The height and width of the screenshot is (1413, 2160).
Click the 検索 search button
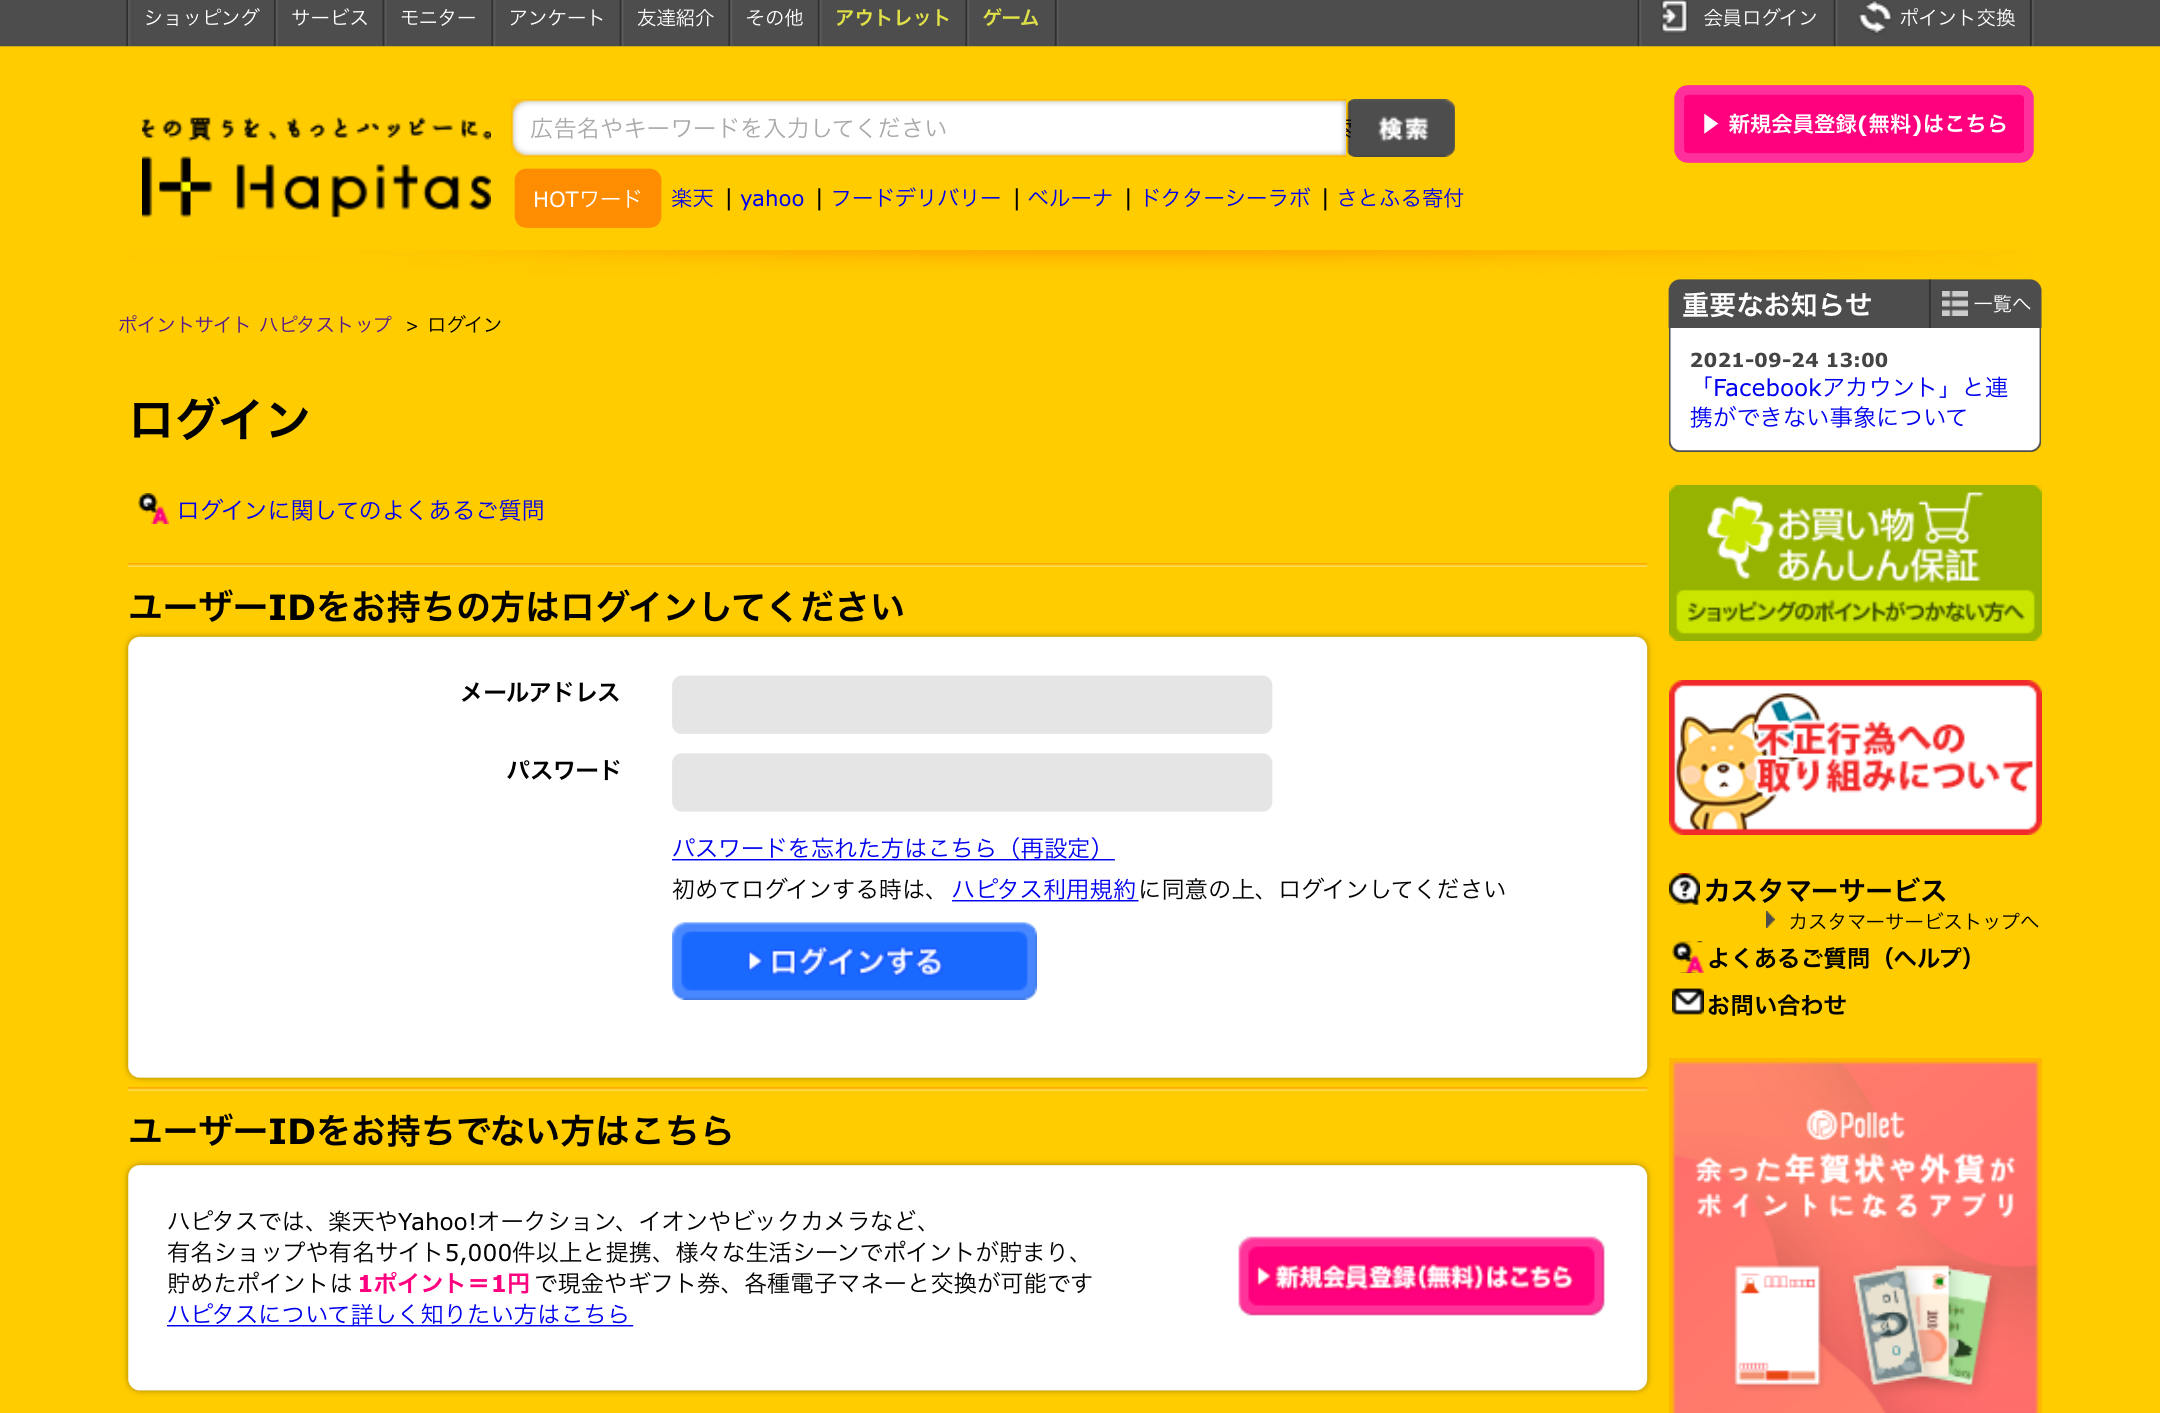coord(1401,128)
